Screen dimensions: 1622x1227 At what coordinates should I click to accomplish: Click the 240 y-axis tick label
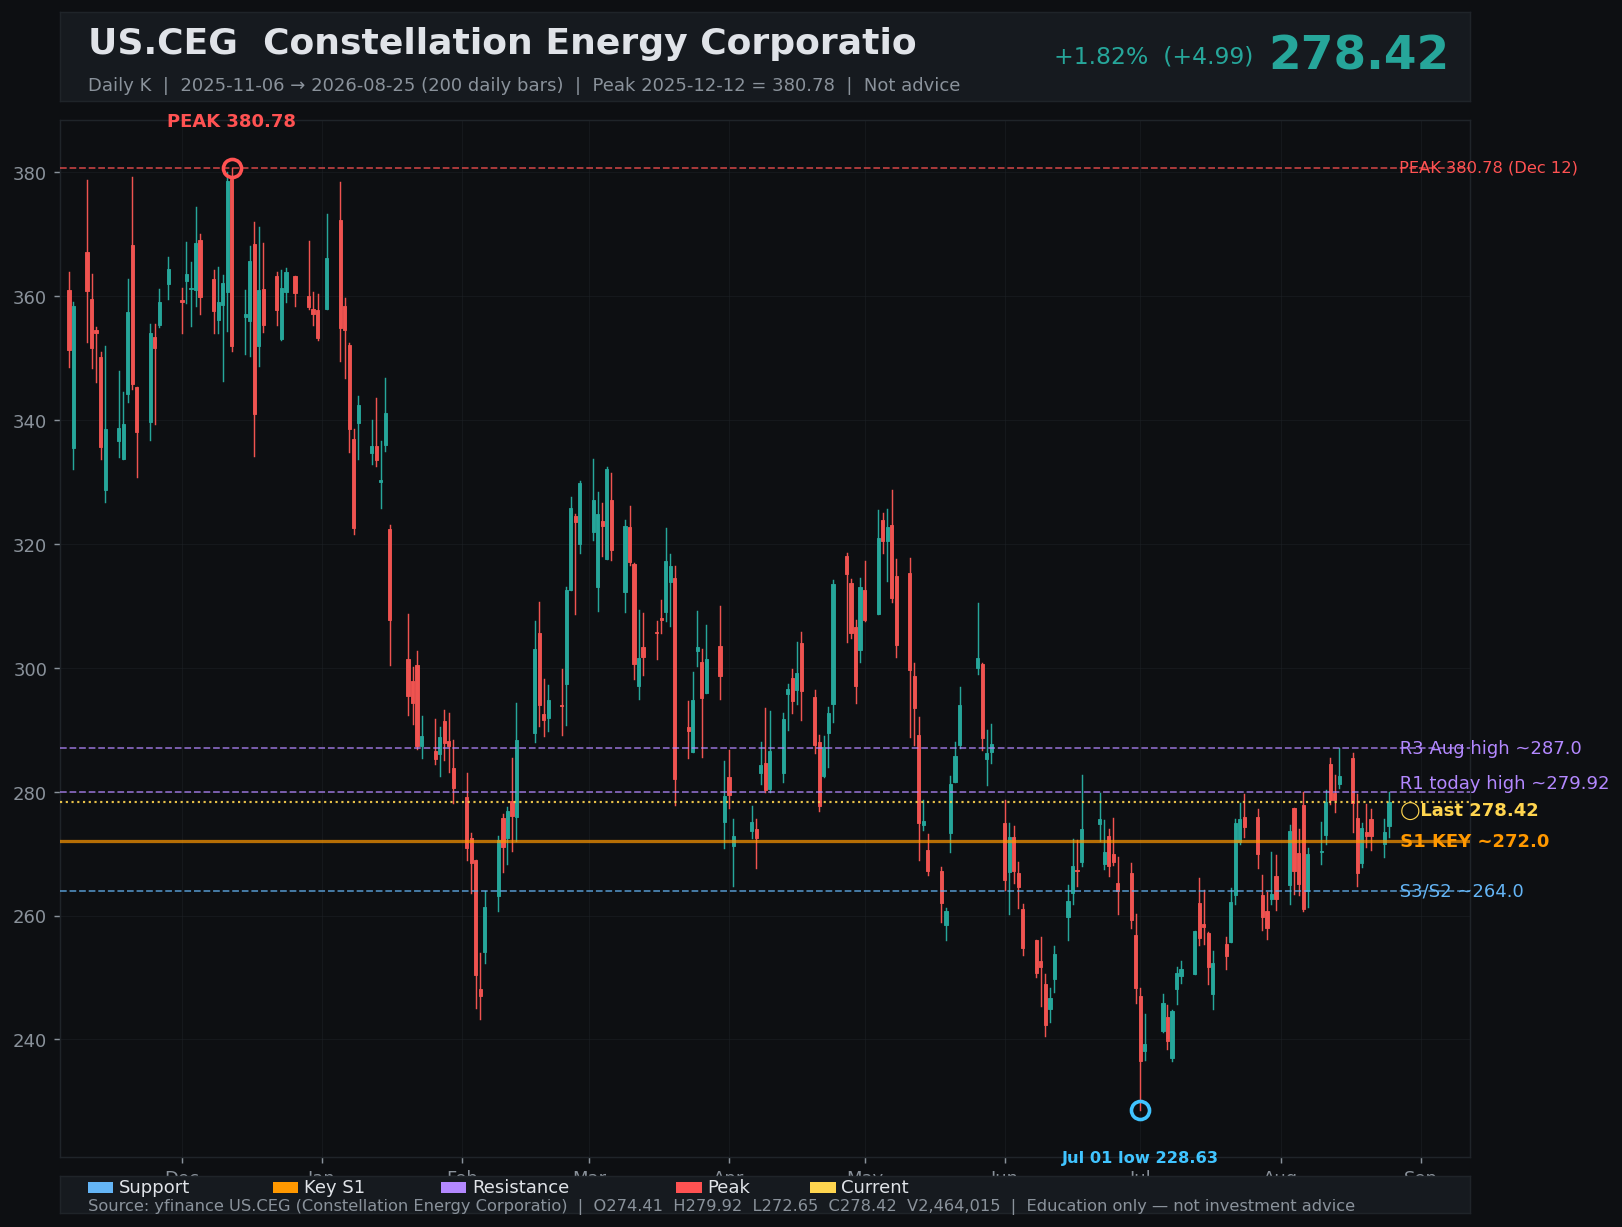[x=30, y=1041]
